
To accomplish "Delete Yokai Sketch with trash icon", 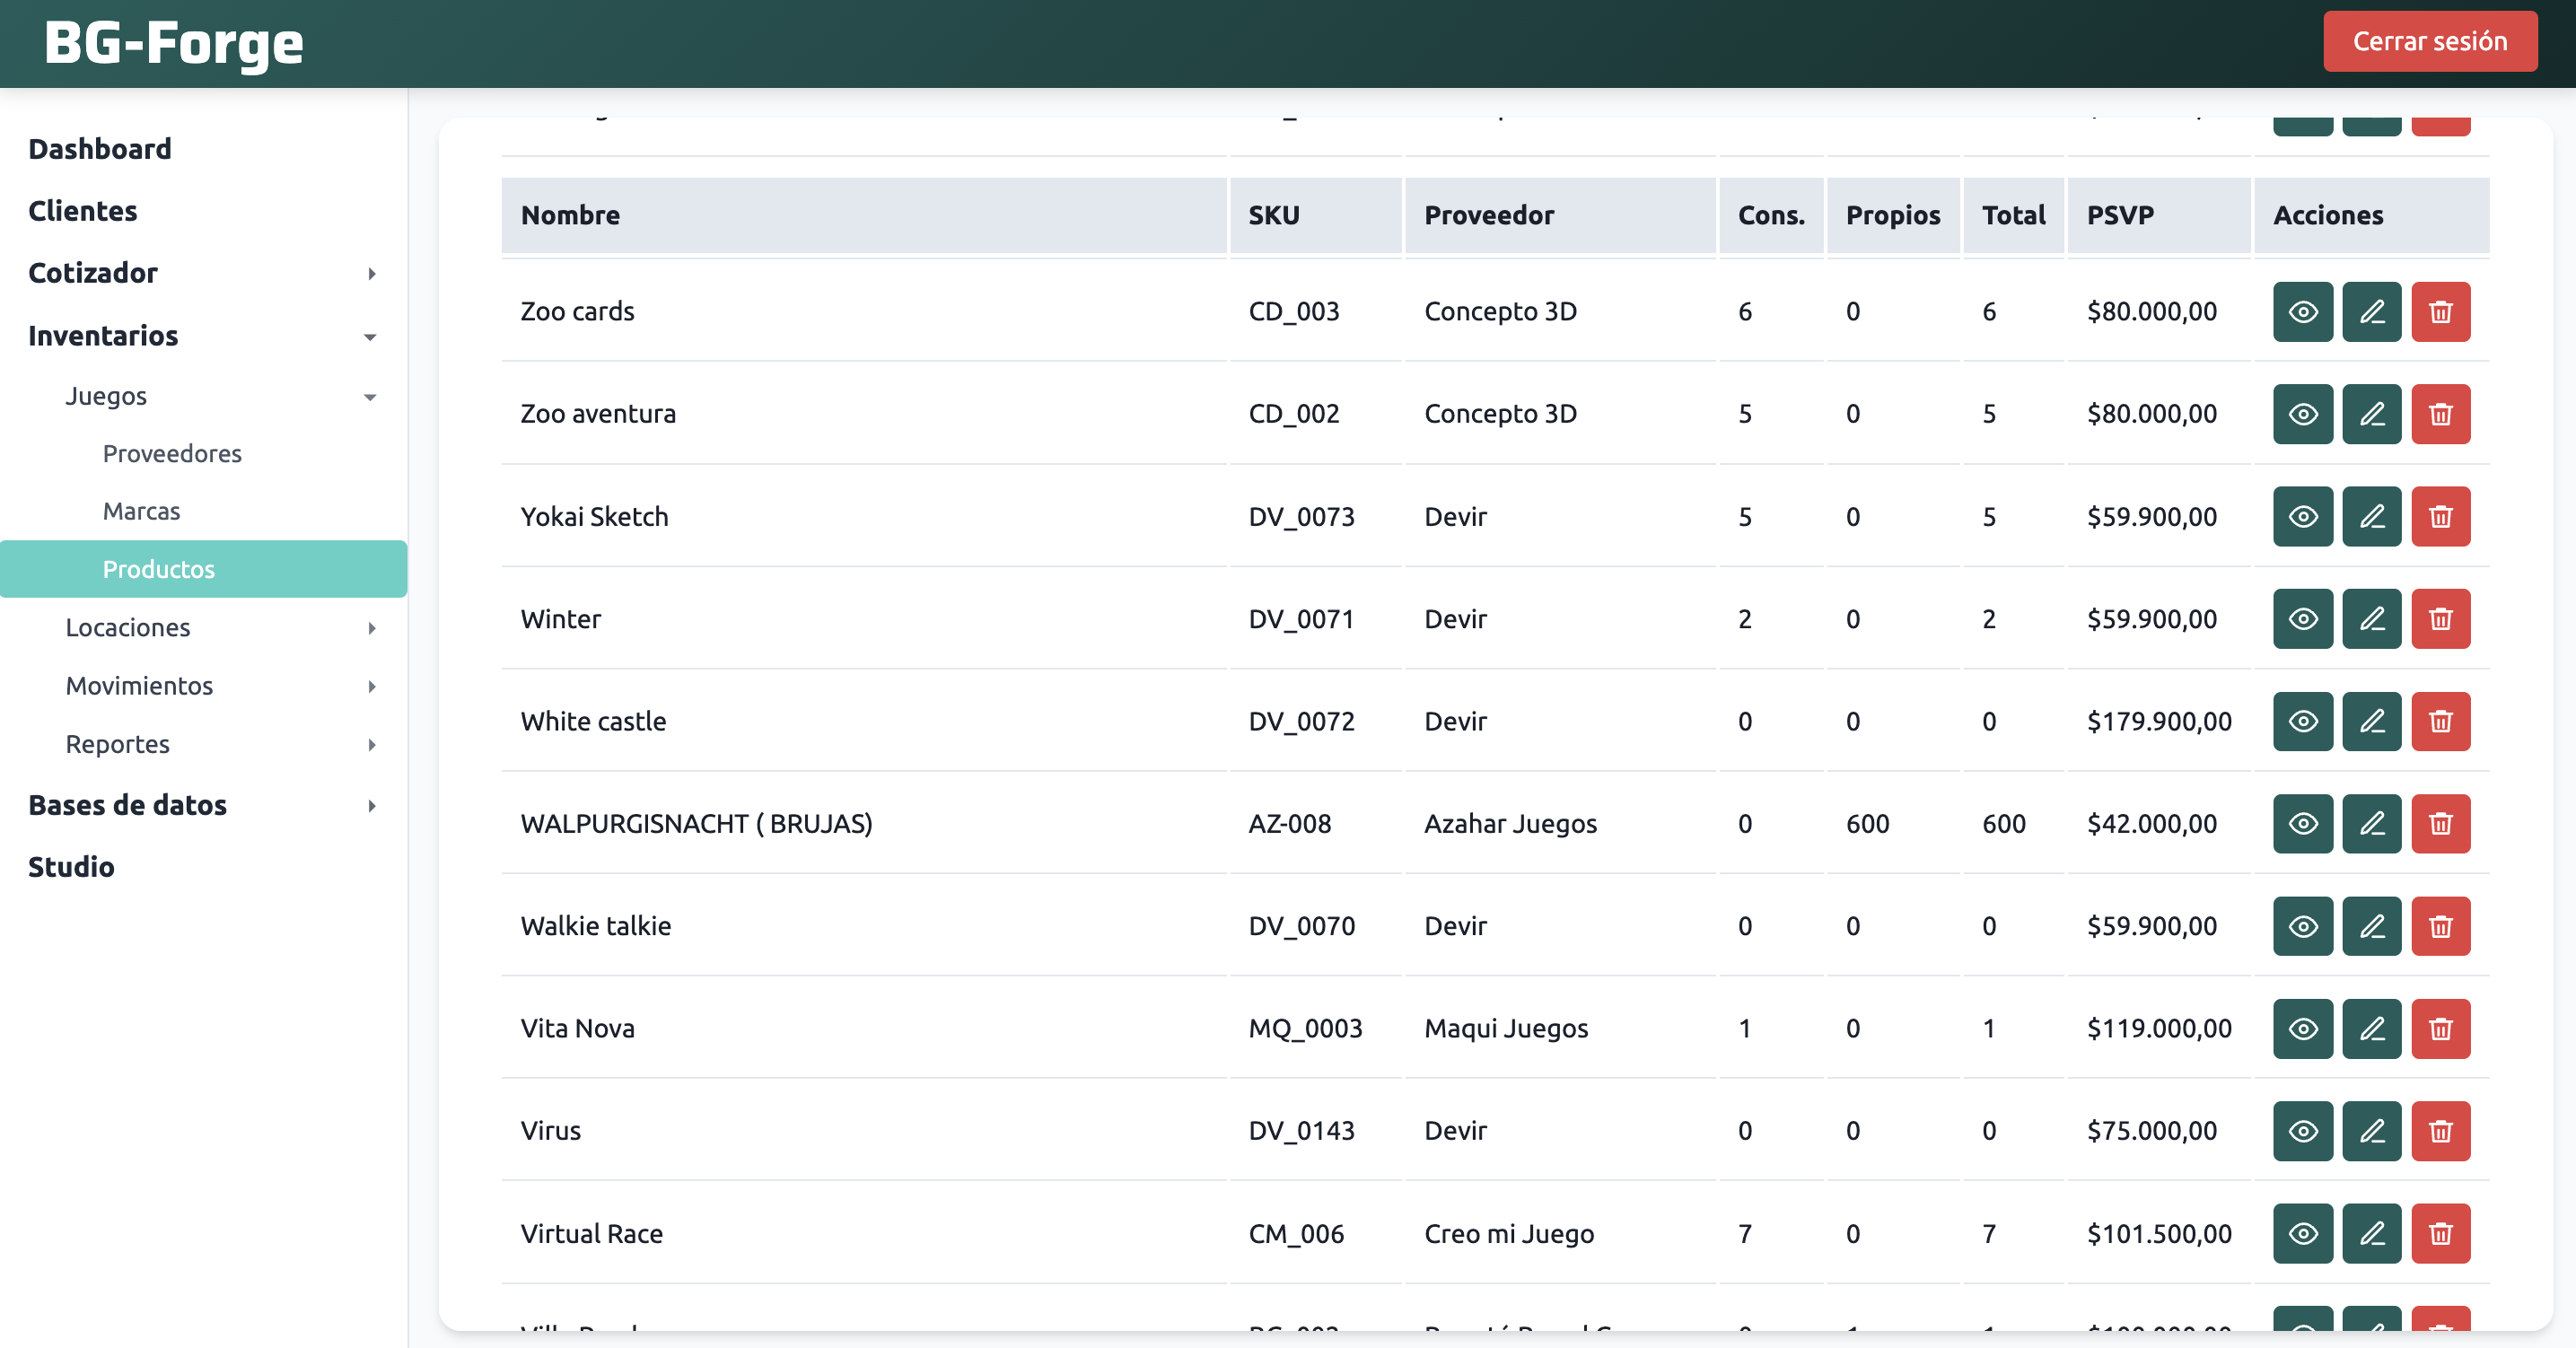I will (x=2441, y=517).
